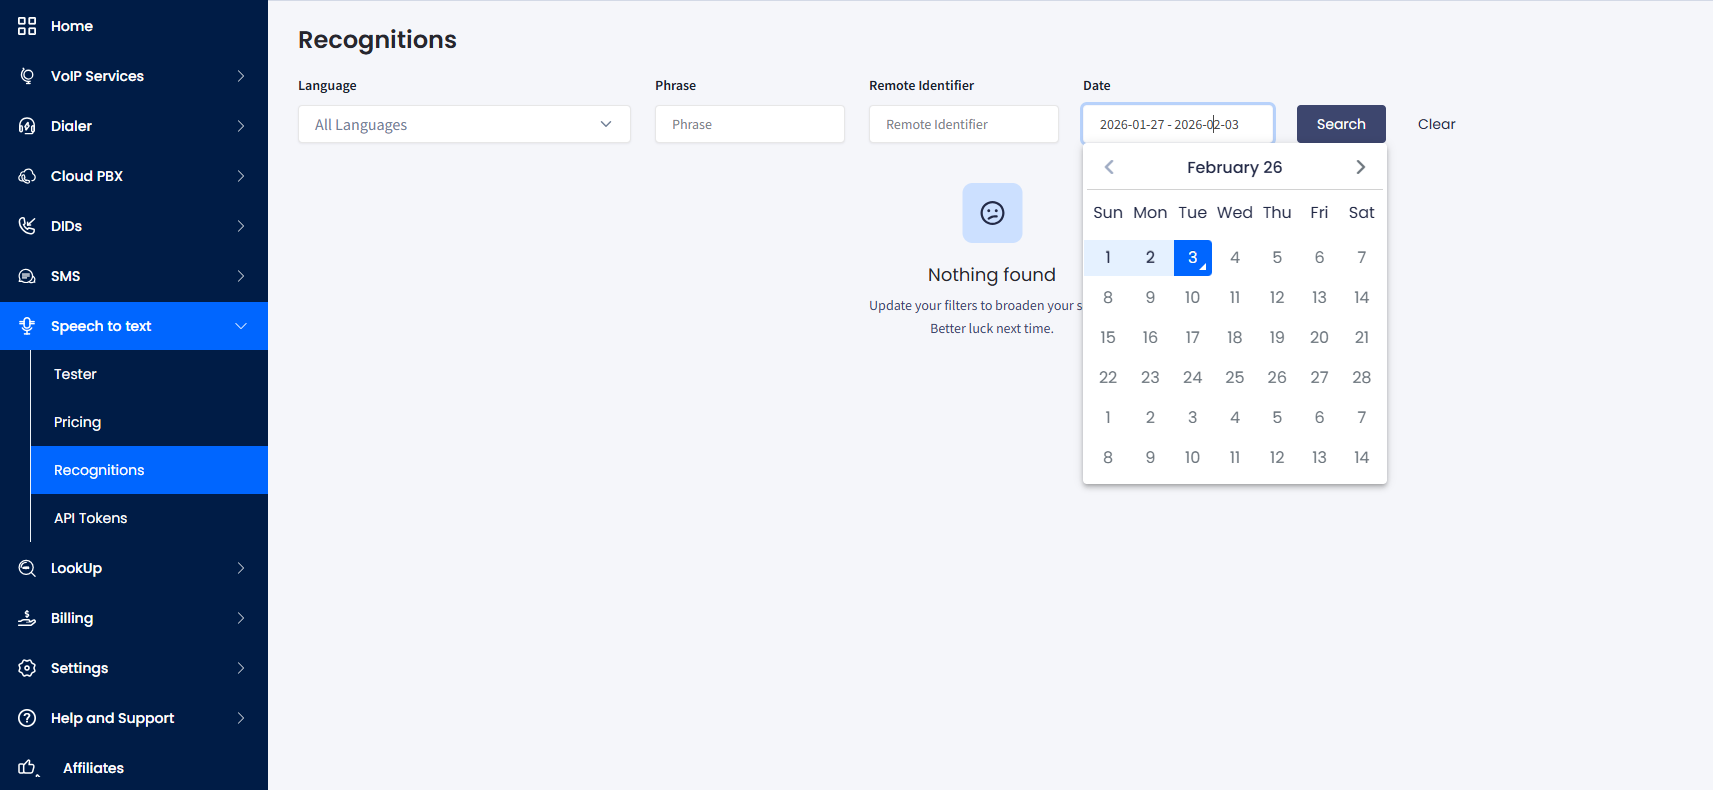This screenshot has height=790, width=1713.
Task: Open the Pricing submenu item
Action: coord(149,422)
